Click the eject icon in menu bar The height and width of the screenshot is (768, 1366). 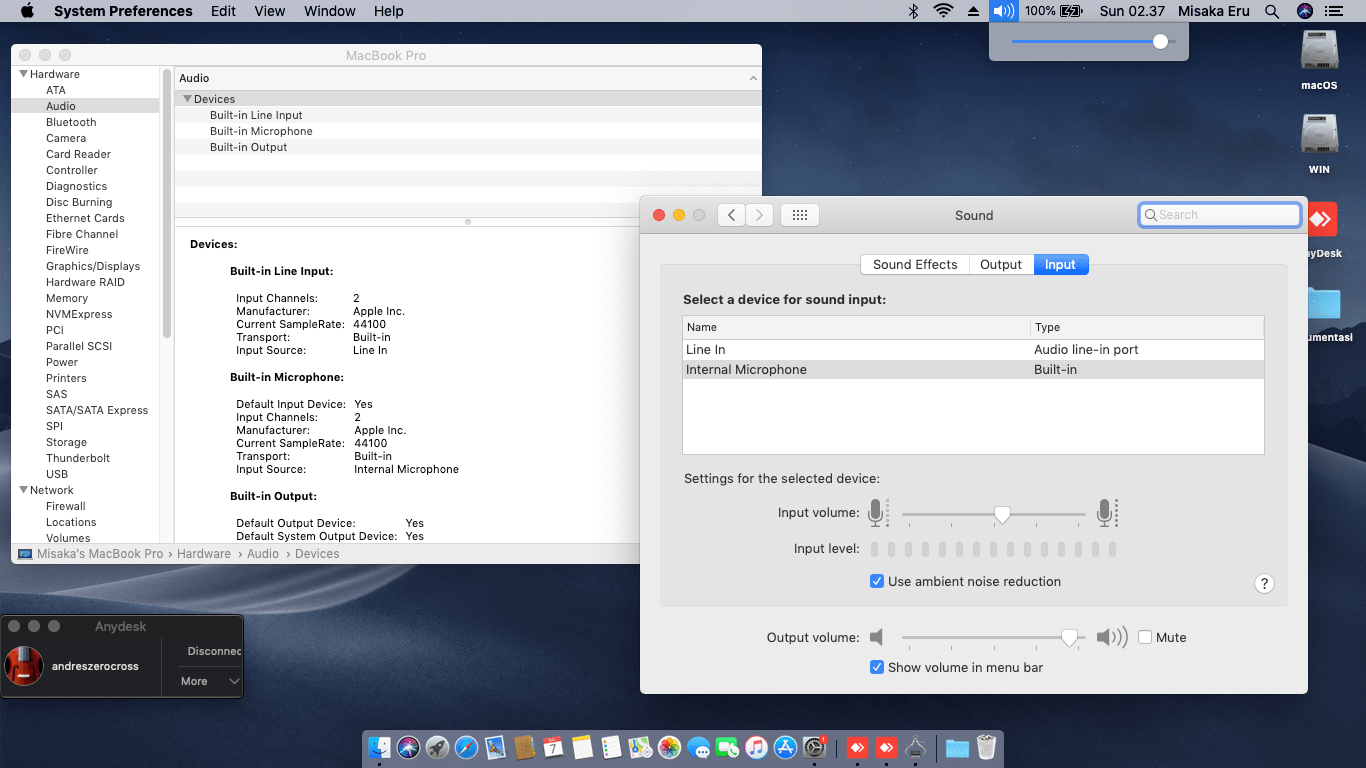coord(973,11)
